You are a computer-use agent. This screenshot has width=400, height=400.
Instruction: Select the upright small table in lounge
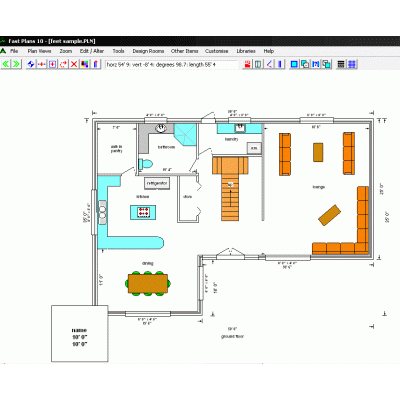tap(318, 152)
